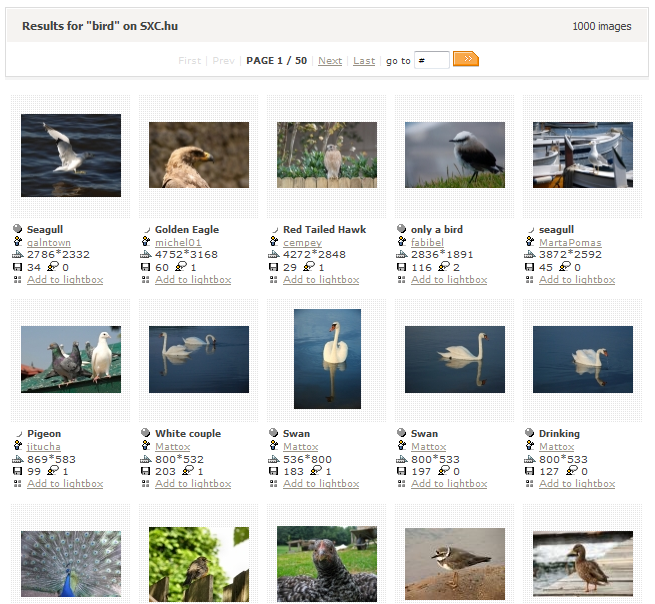
Task: Click the go to page number field
Action: coord(432,60)
